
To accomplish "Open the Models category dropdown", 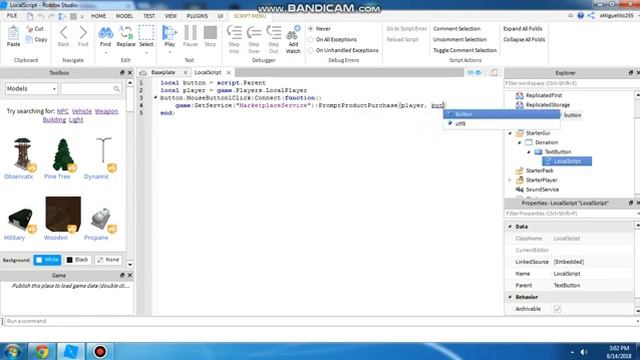I will [x=31, y=89].
